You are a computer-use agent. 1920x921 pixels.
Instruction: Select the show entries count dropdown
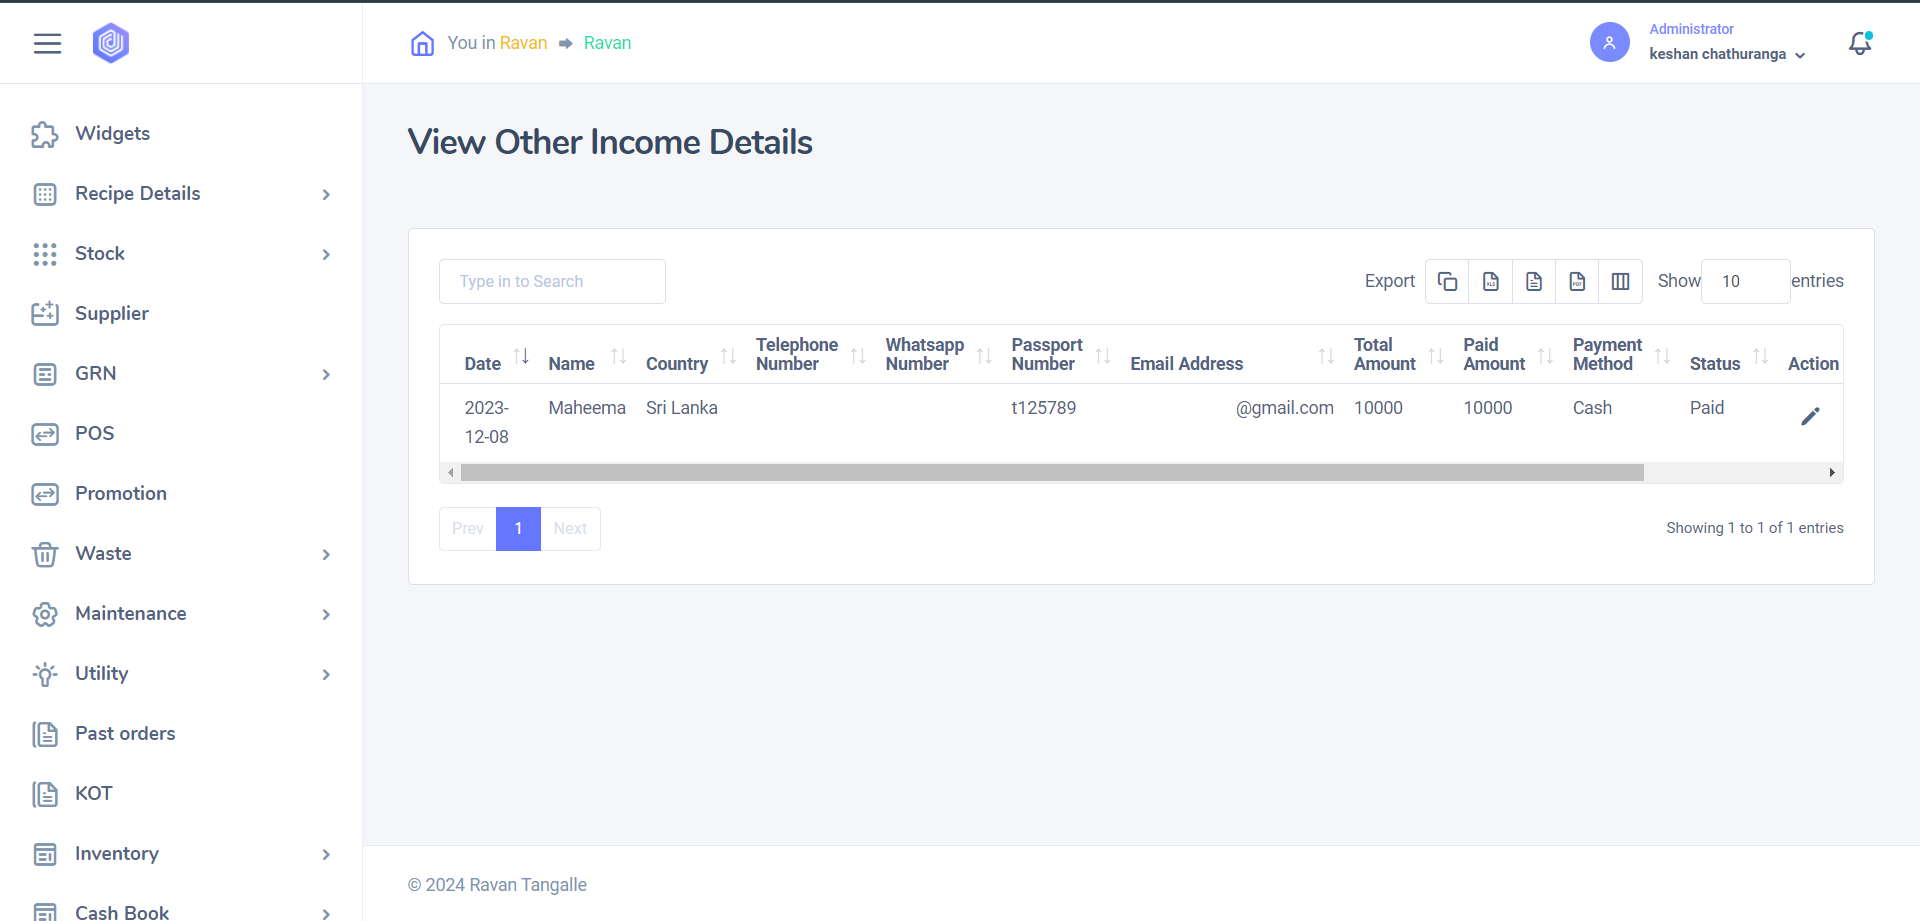tap(1745, 281)
